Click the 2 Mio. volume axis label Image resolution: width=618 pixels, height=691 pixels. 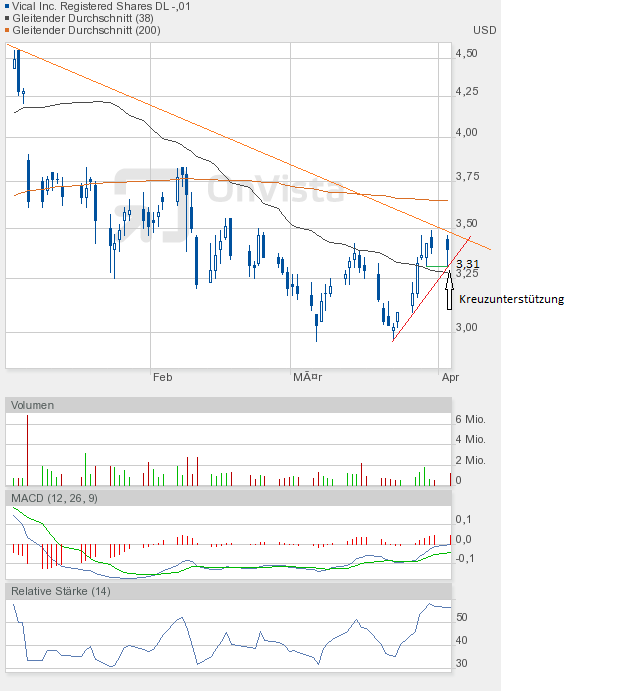pos(470,460)
